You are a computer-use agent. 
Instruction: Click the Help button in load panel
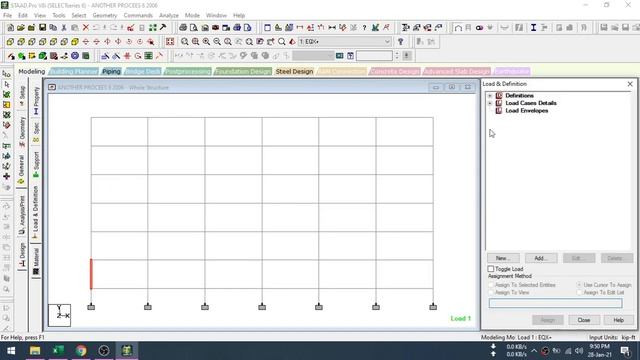pos(618,320)
